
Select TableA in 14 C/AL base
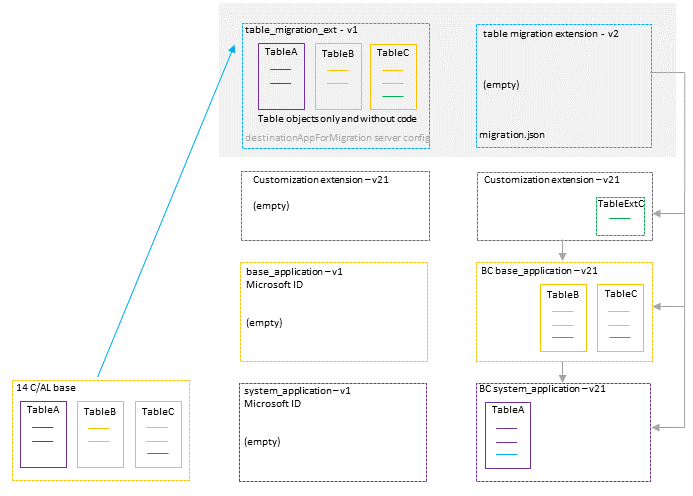point(43,435)
